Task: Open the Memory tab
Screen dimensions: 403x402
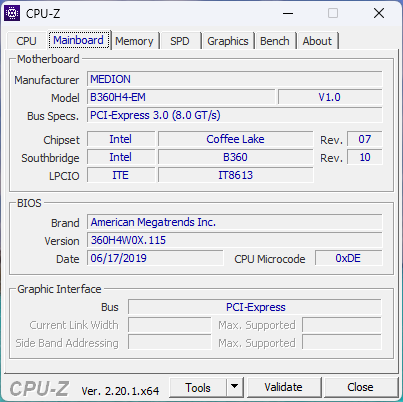Action: point(134,41)
